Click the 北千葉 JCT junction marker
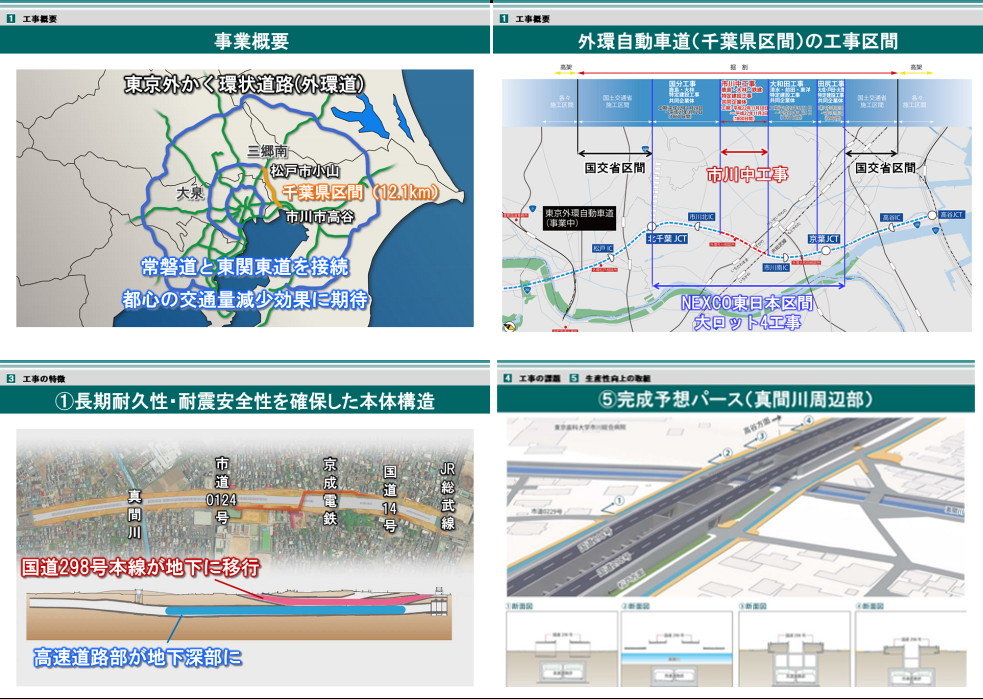The width and height of the screenshot is (983, 699). [x=651, y=227]
